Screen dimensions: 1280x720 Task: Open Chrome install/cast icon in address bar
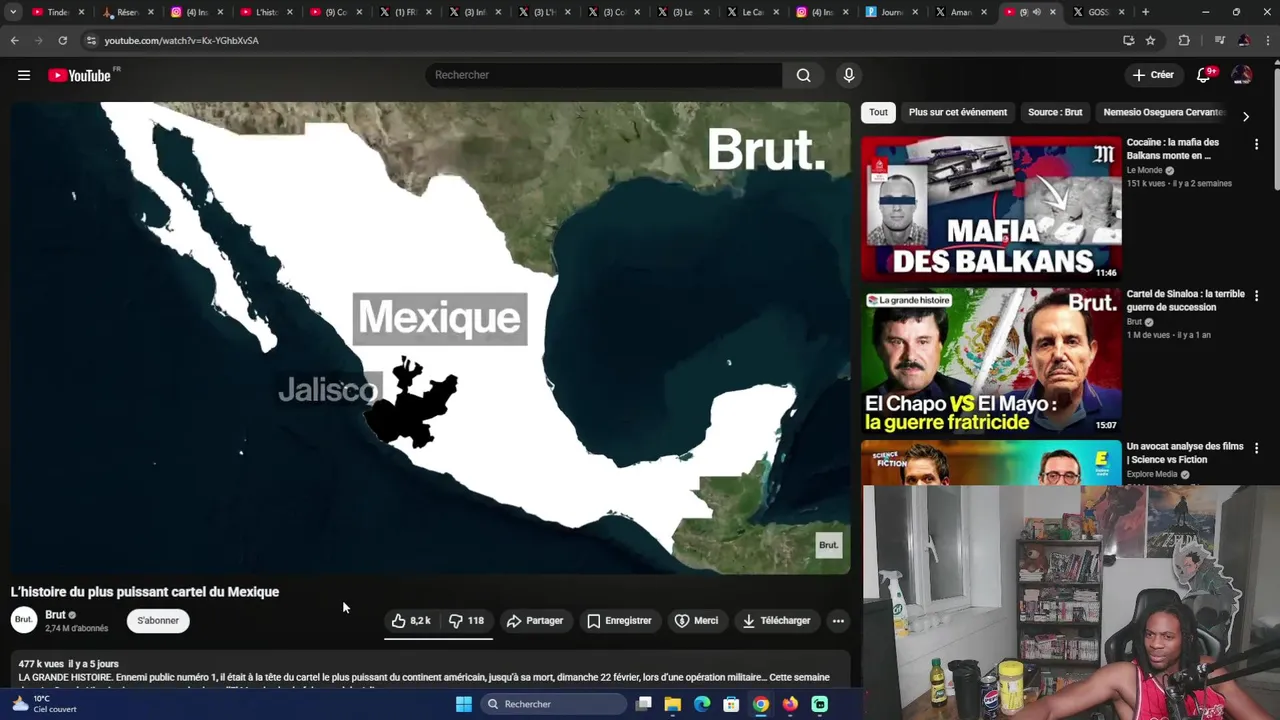click(1128, 40)
